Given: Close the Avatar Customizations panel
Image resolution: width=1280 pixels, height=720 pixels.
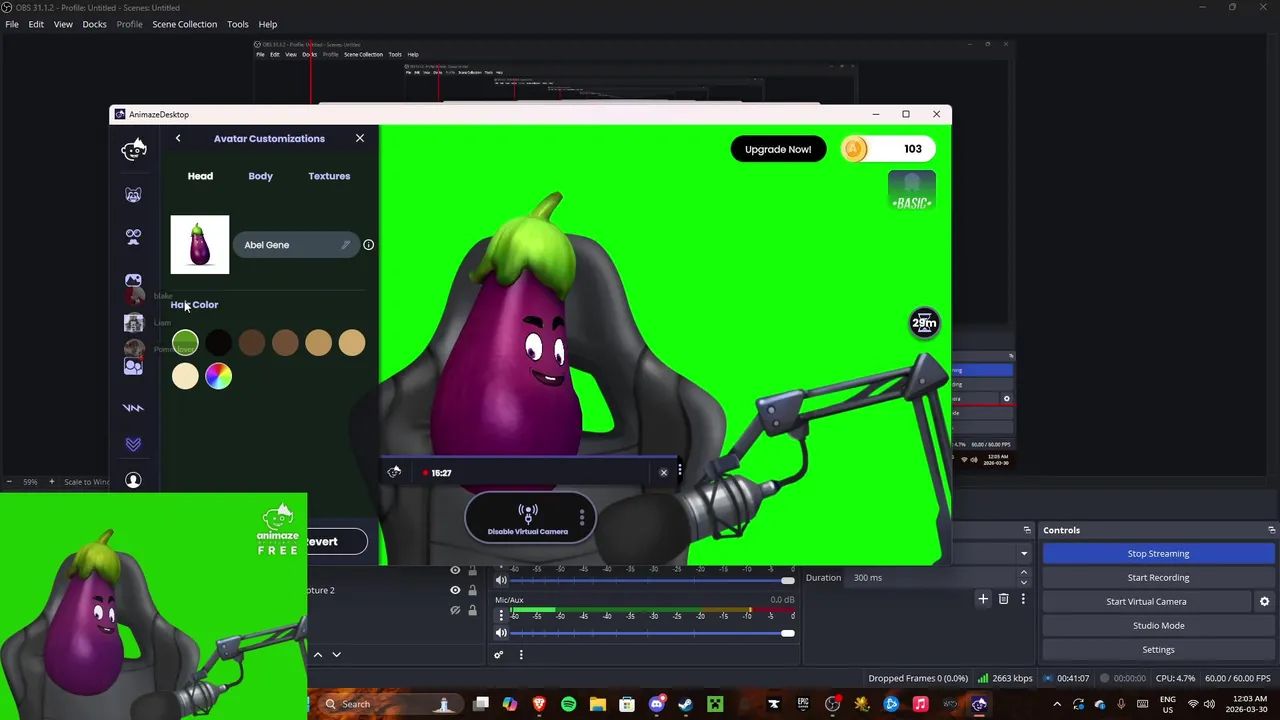Looking at the screenshot, I should 360,138.
